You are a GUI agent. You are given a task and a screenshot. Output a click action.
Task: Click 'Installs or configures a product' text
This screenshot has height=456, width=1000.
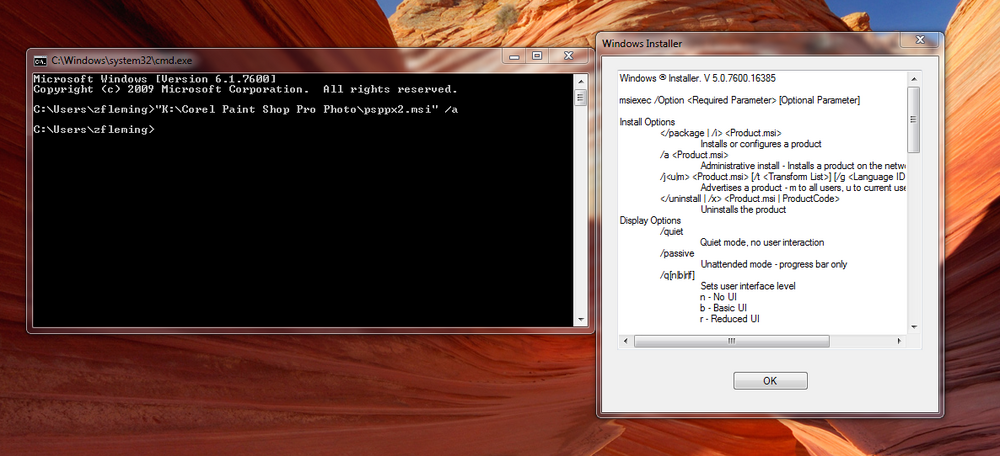pyautogui.click(x=761, y=144)
